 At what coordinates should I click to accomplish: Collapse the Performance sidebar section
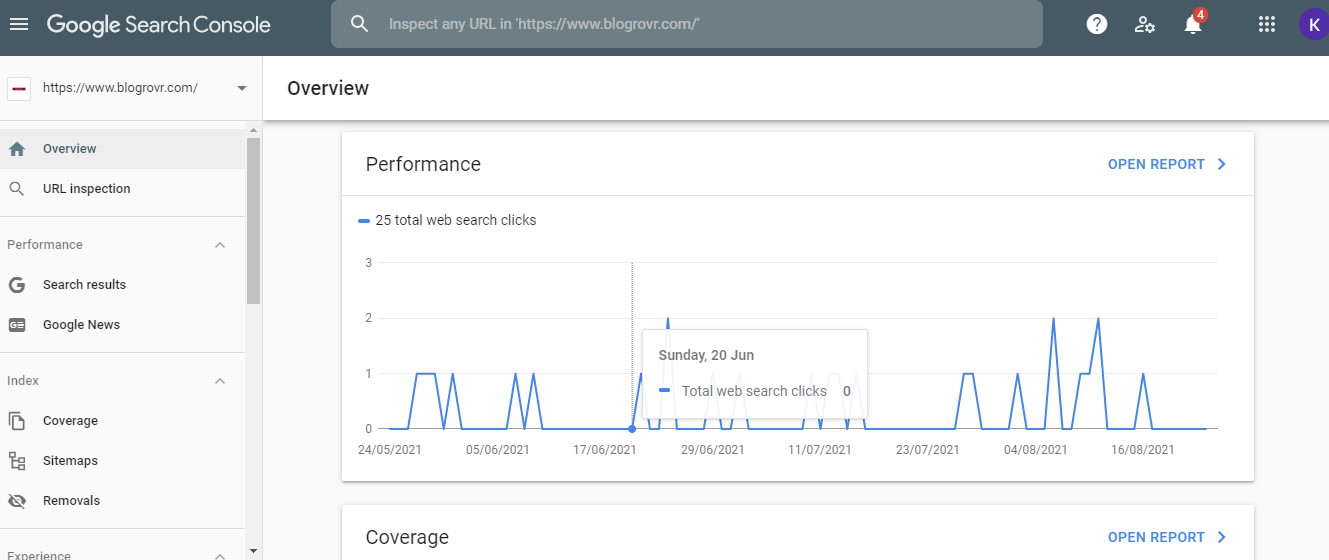(221, 245)
